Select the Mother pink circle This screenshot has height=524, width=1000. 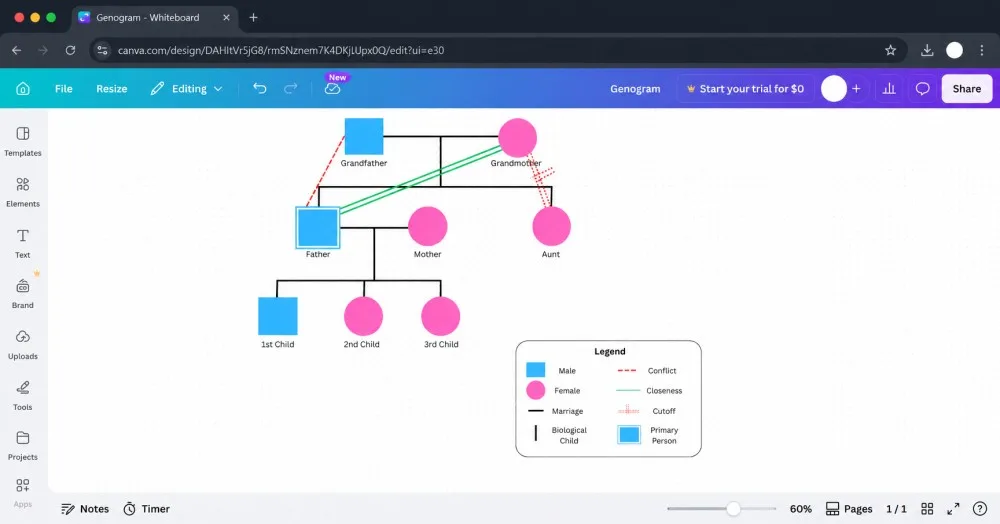tap(427, 226)
